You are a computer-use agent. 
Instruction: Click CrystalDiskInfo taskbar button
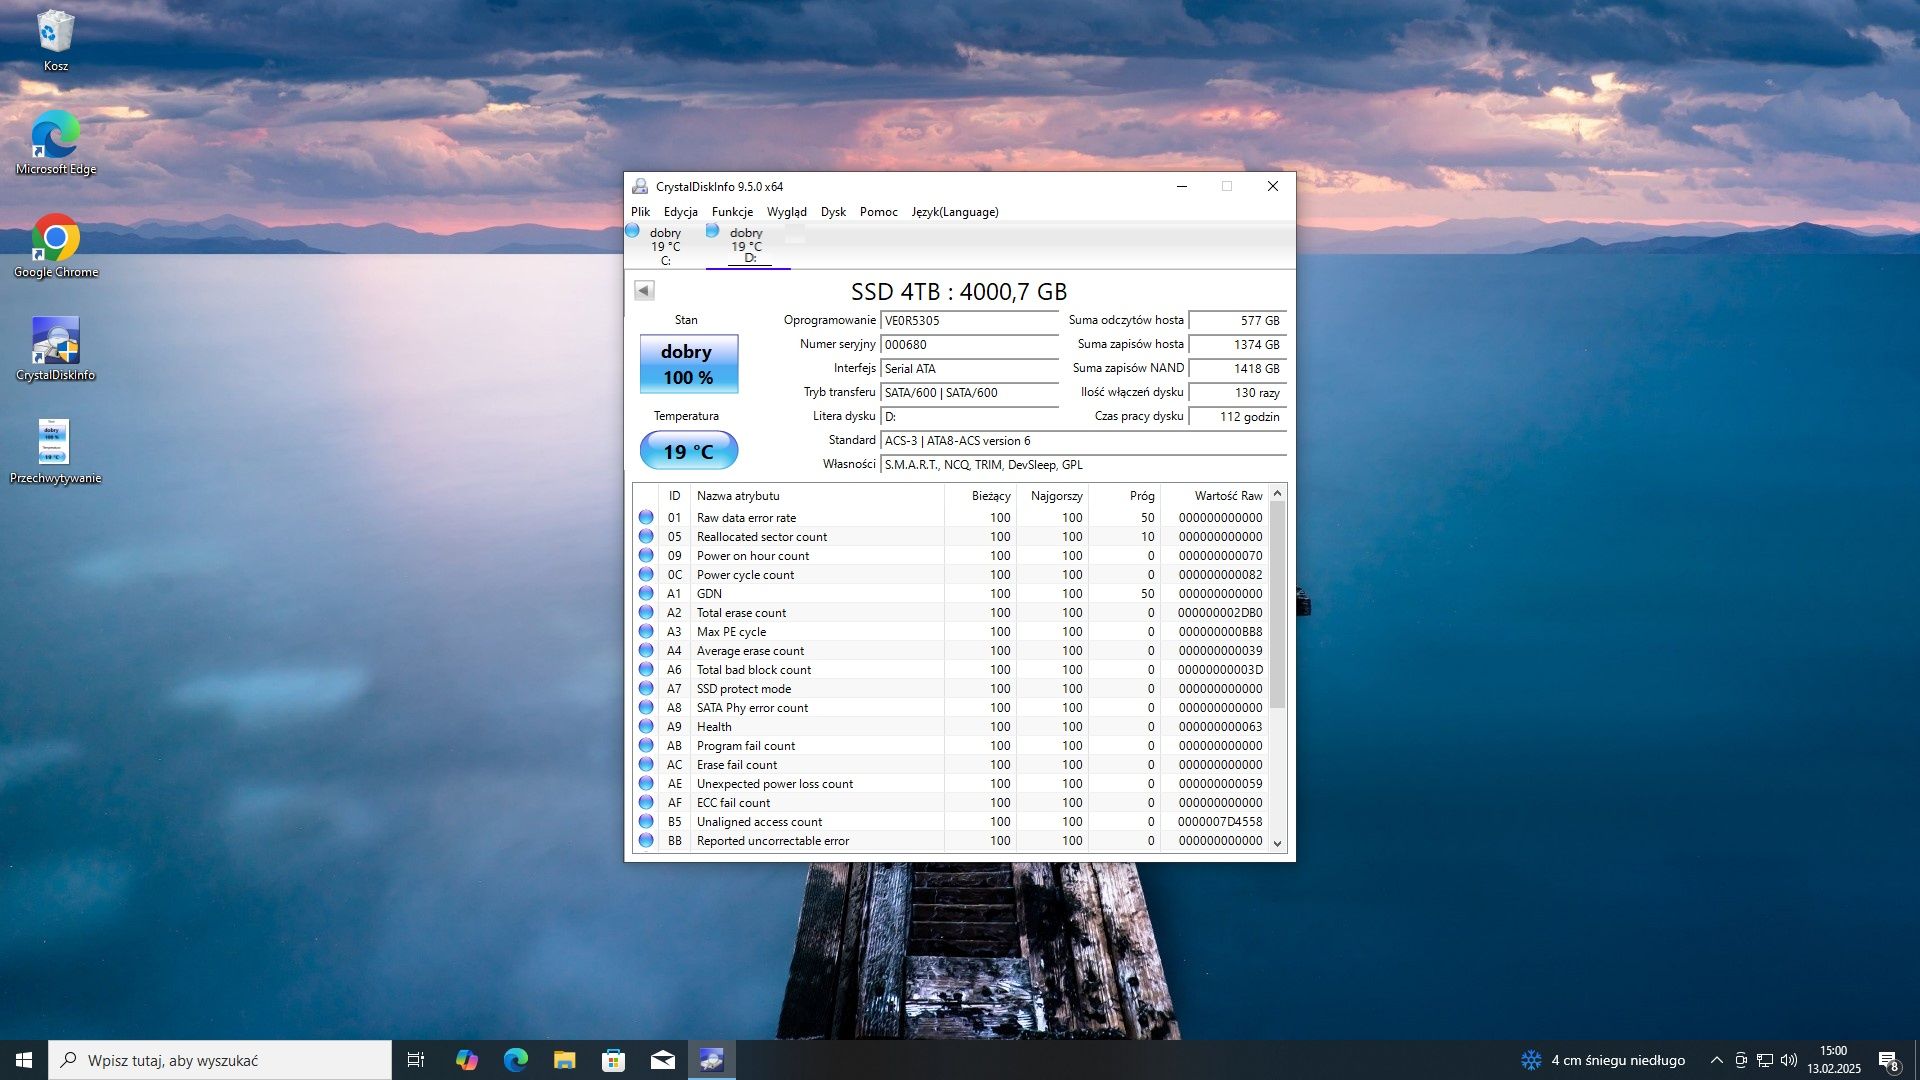(711, 1060)
